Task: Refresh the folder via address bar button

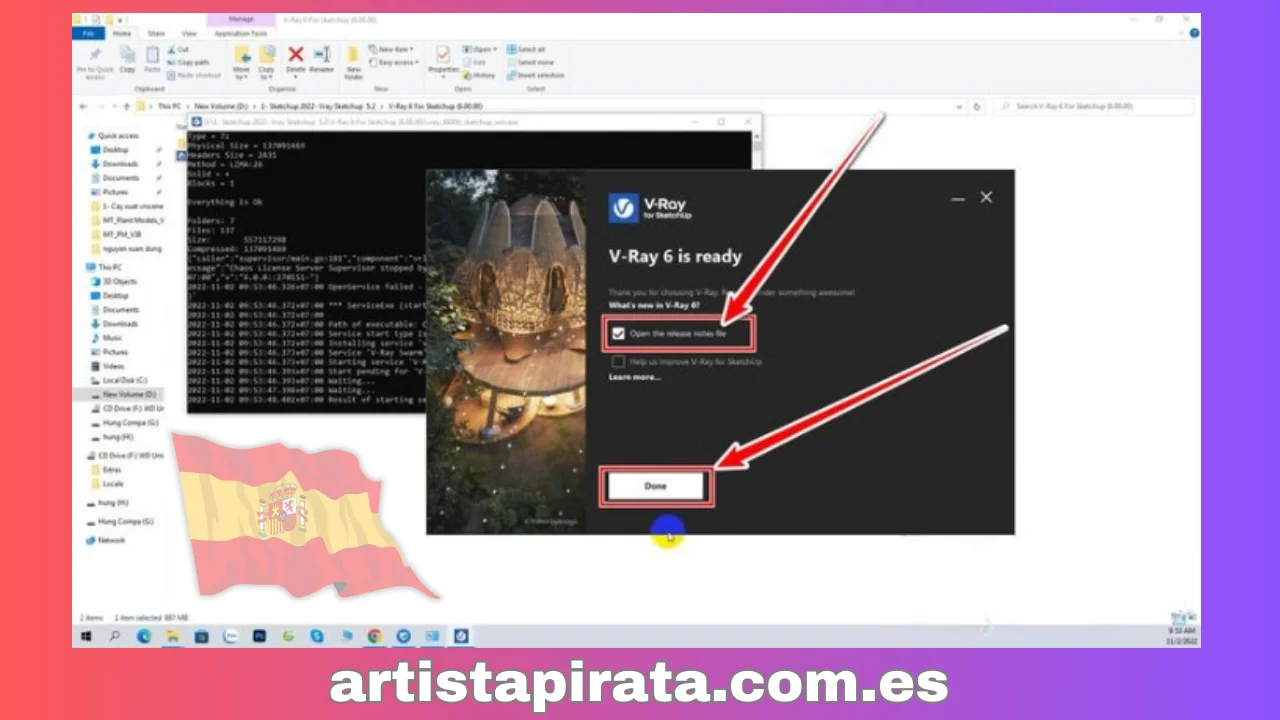Action: click(x=978, y=106)
